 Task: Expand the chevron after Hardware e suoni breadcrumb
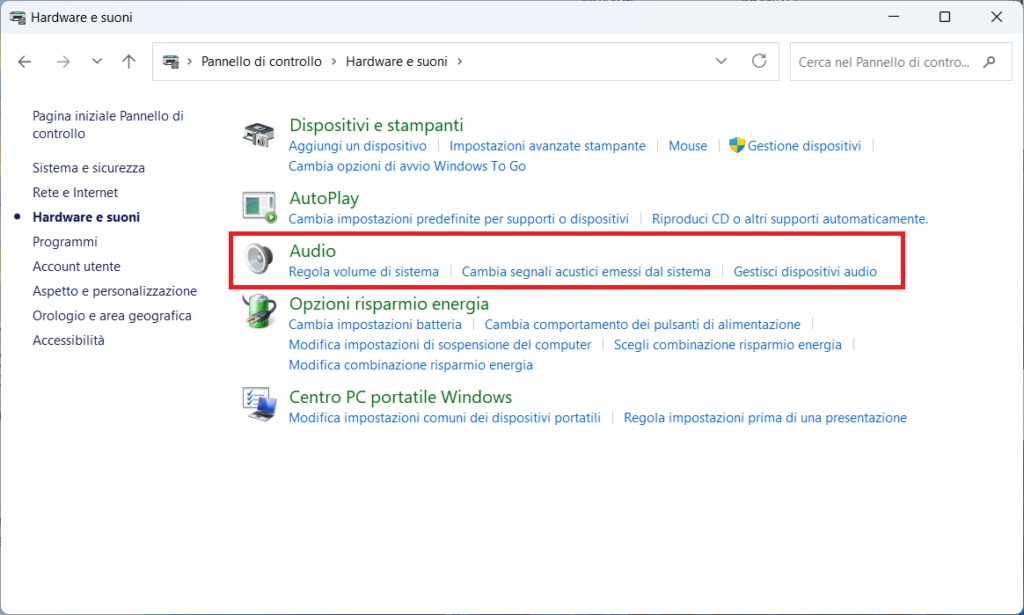coord(459,62)
